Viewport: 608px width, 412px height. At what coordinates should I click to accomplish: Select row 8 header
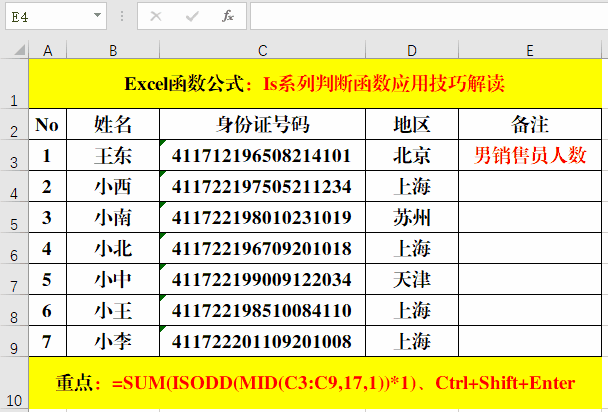click(x=14, y=310)
